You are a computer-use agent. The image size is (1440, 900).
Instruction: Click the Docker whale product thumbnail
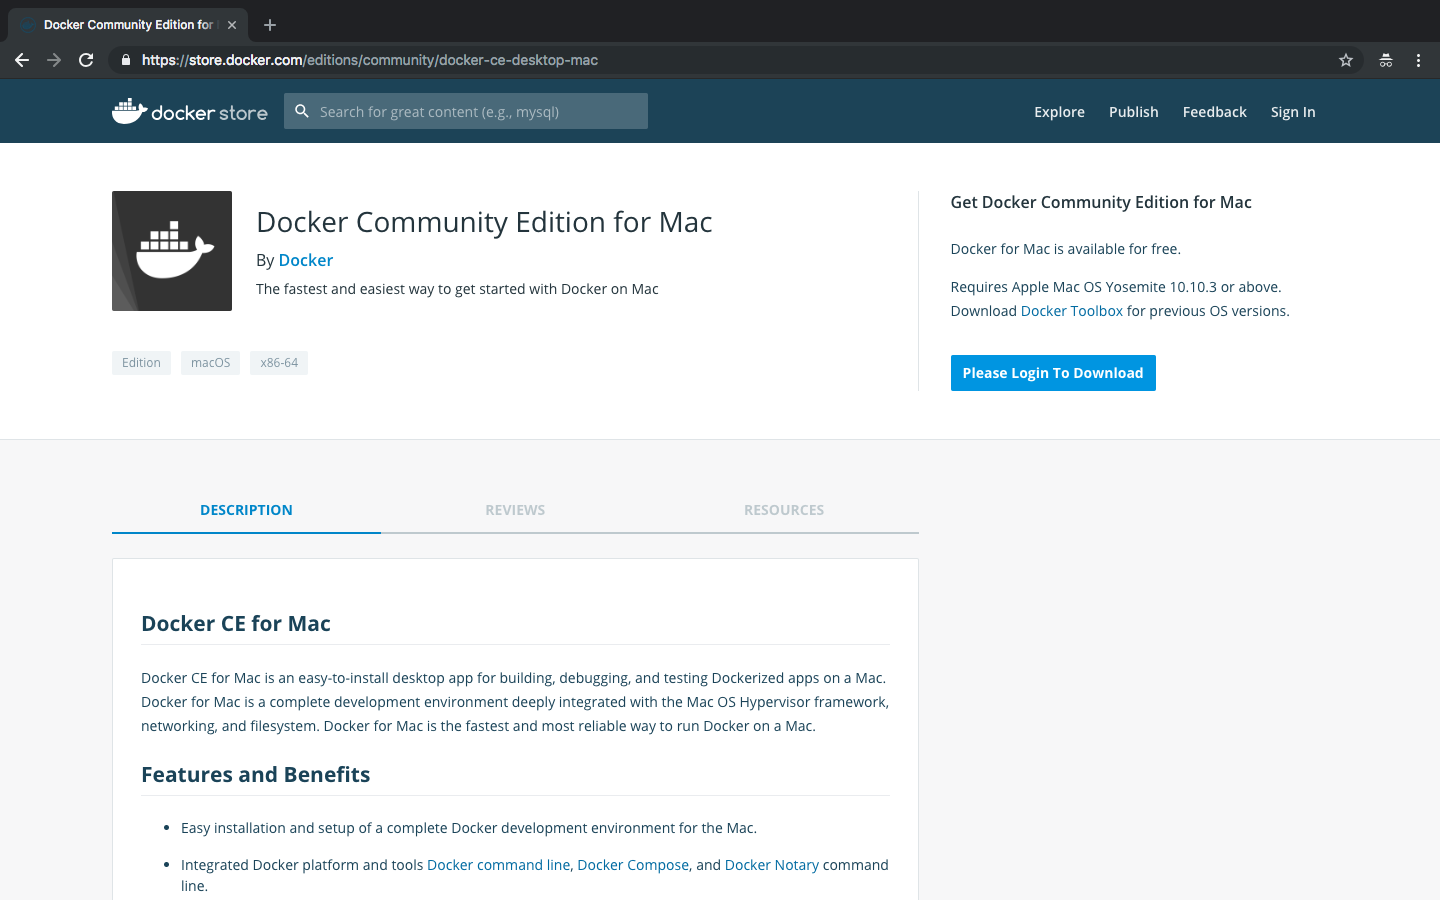tap(172, 251)
